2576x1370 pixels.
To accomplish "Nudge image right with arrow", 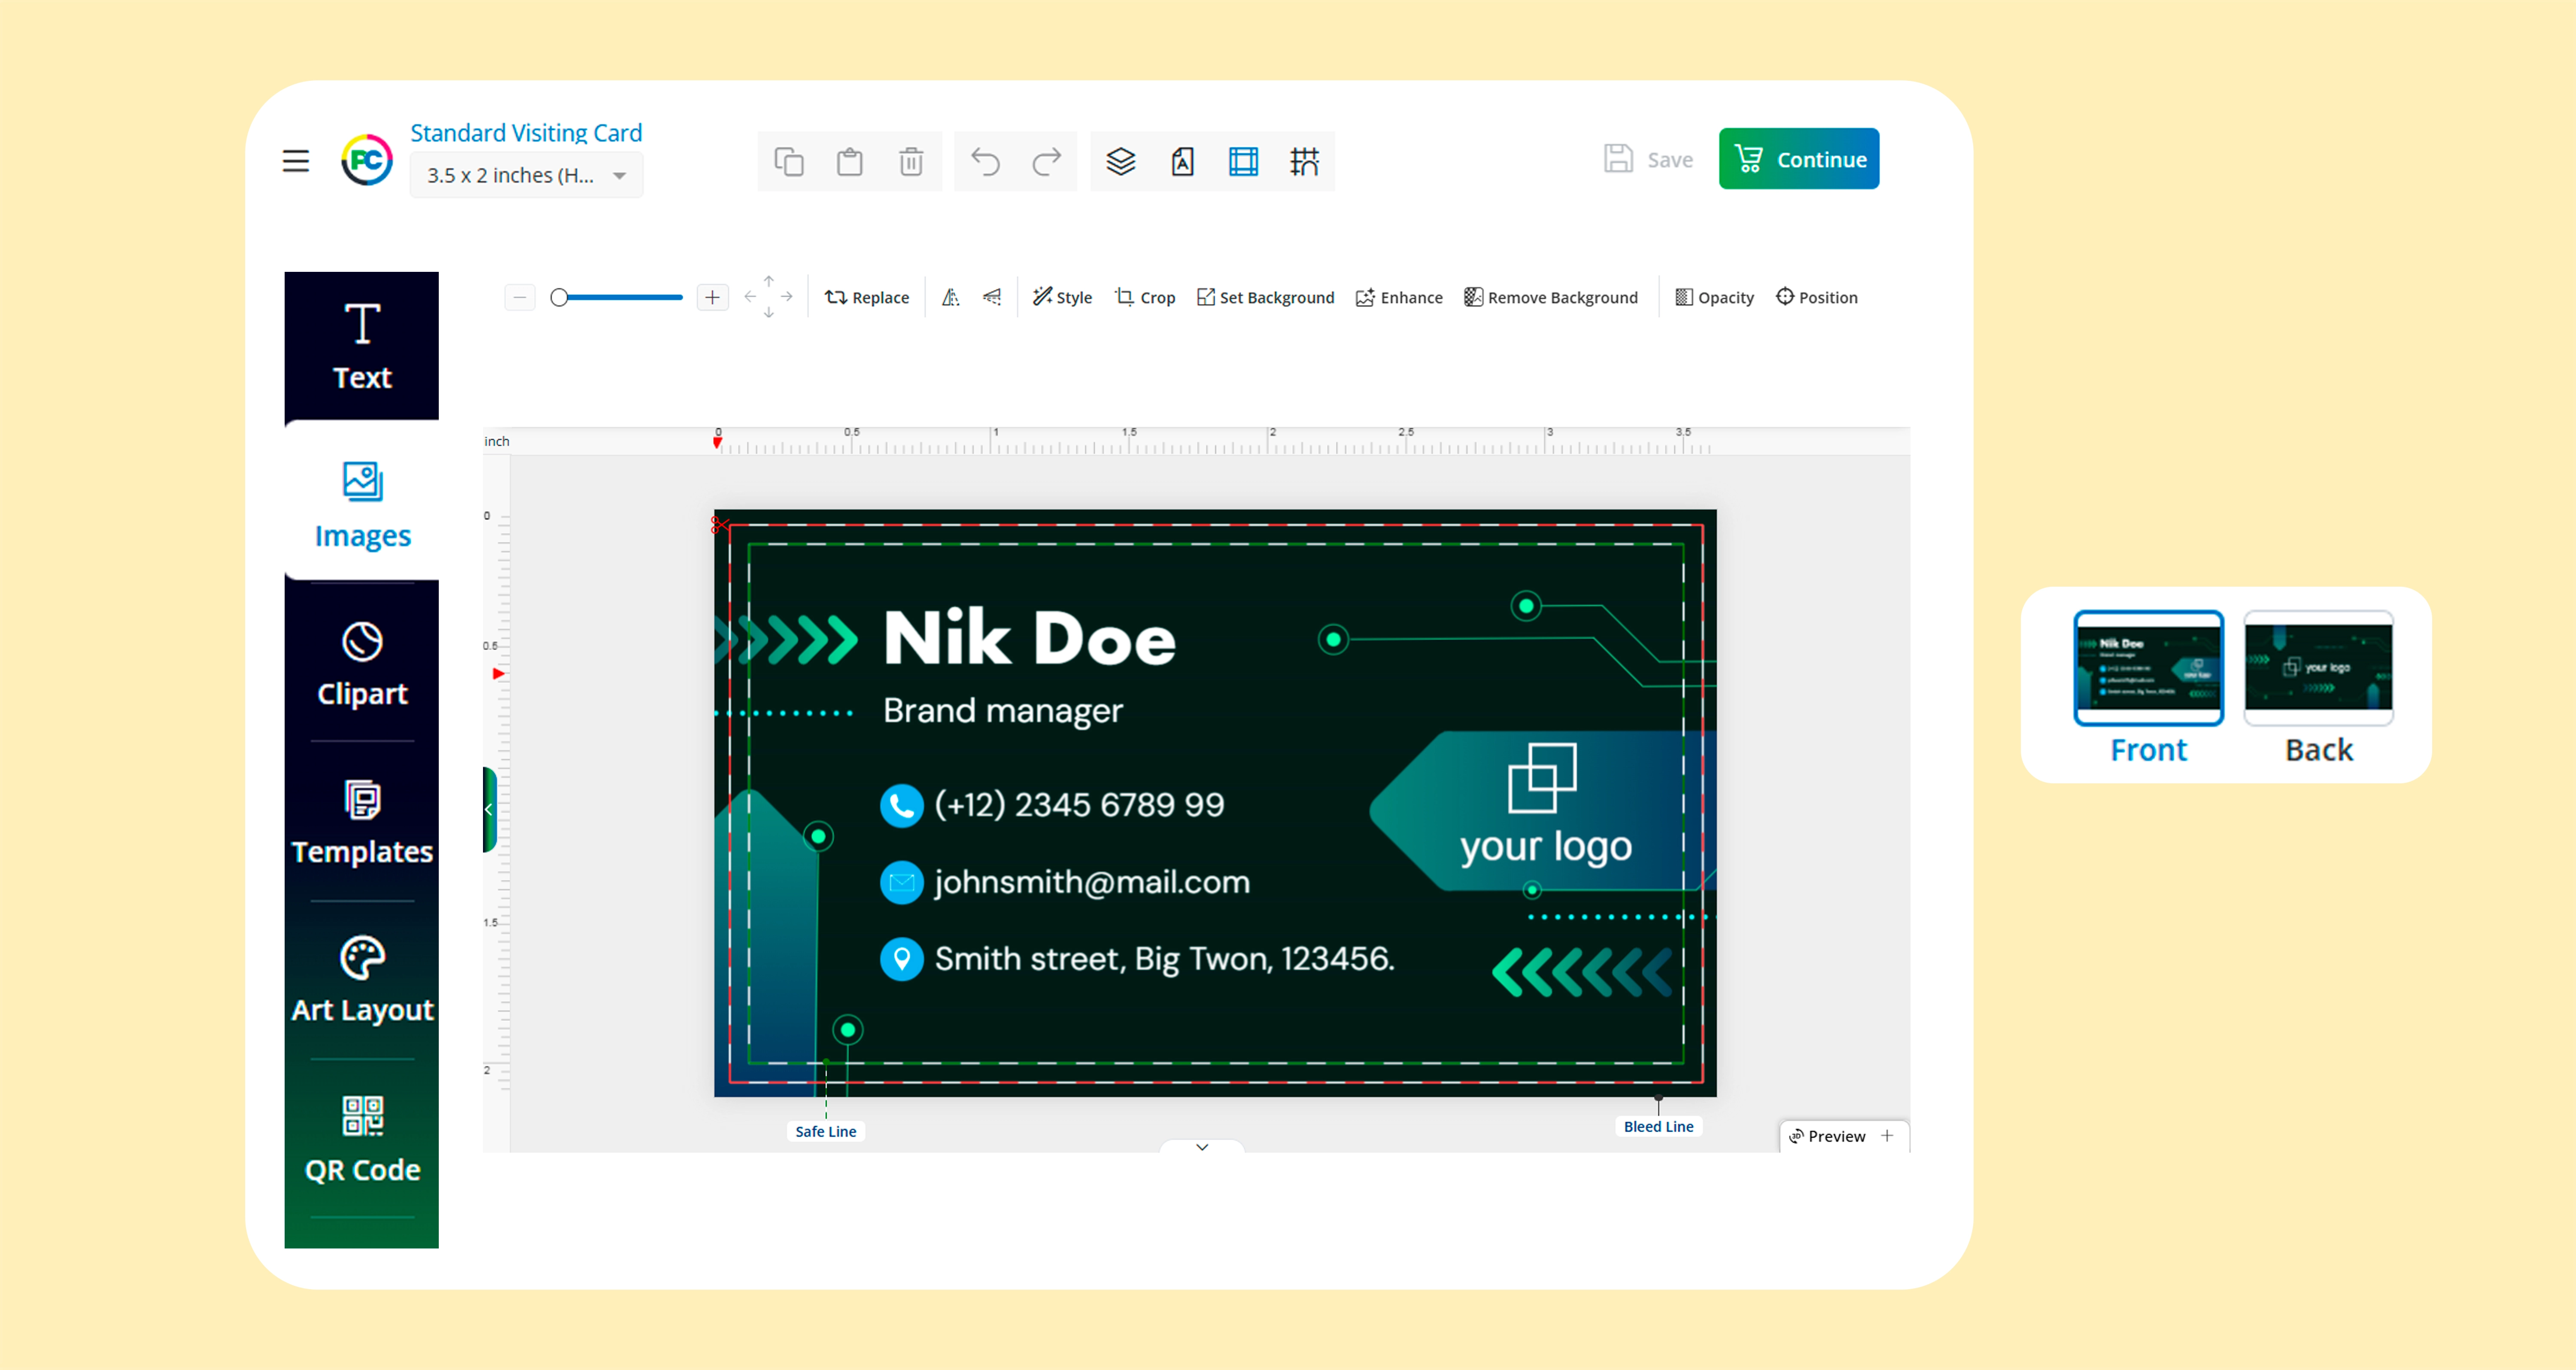I will (787, 297).
